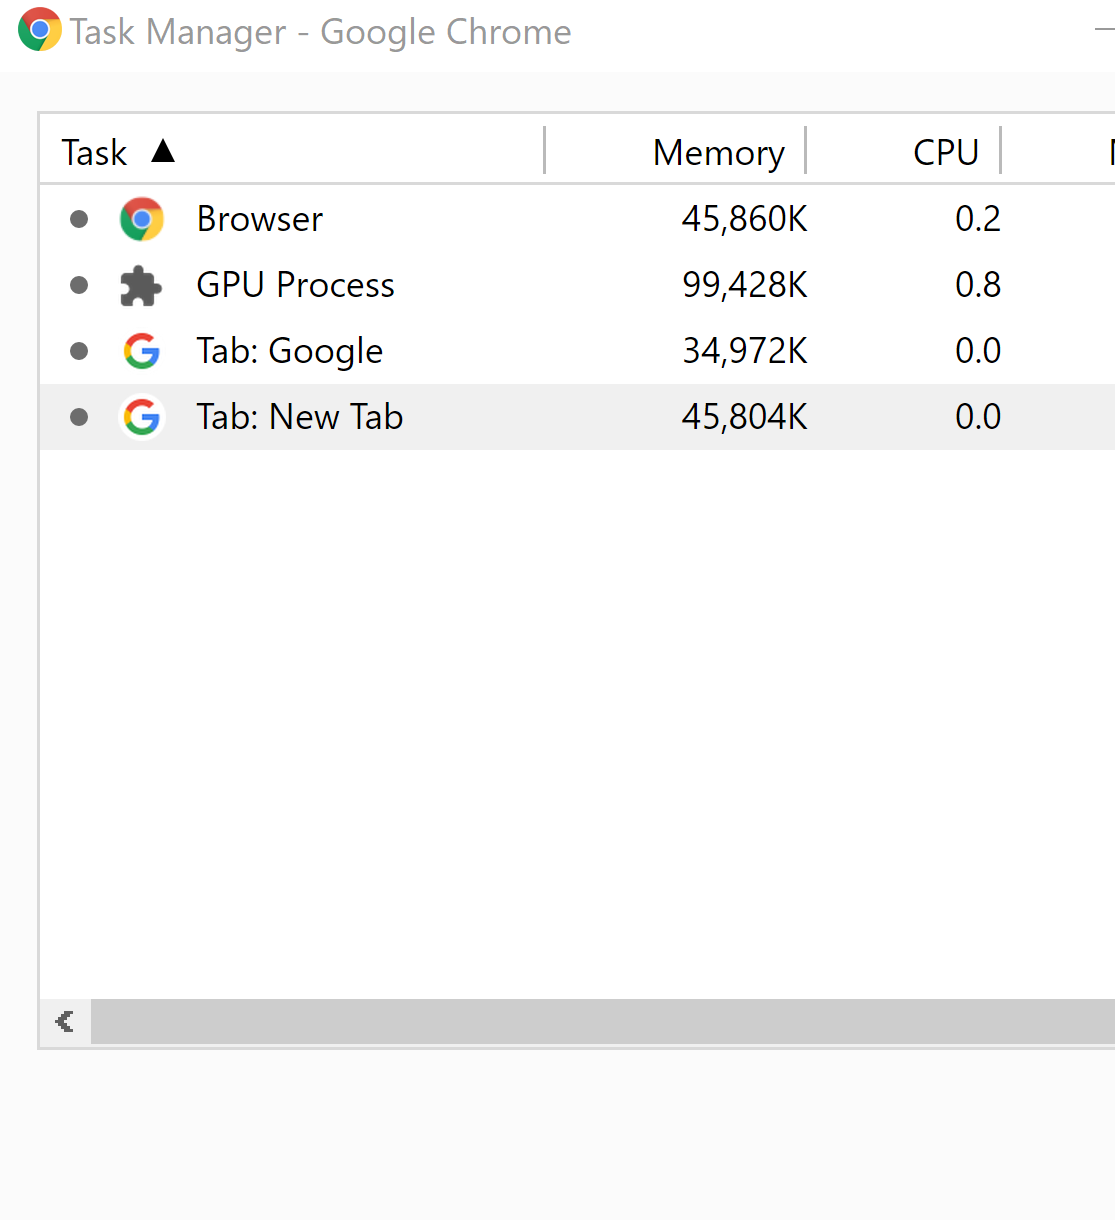The image size is (1115, 1220).
Task: Click the left scroll arrow on horizontal scrollbar
Action: (x=64, y=1021)
